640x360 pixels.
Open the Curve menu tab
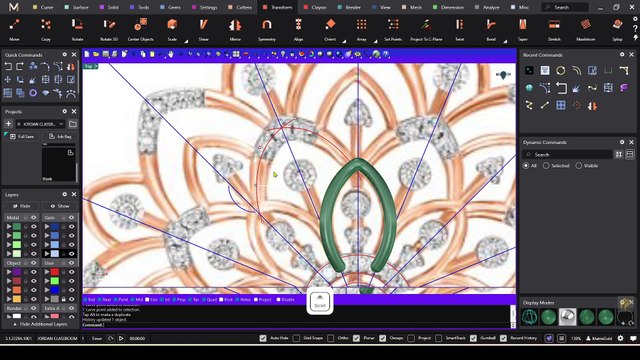click(x=43, y=7)
